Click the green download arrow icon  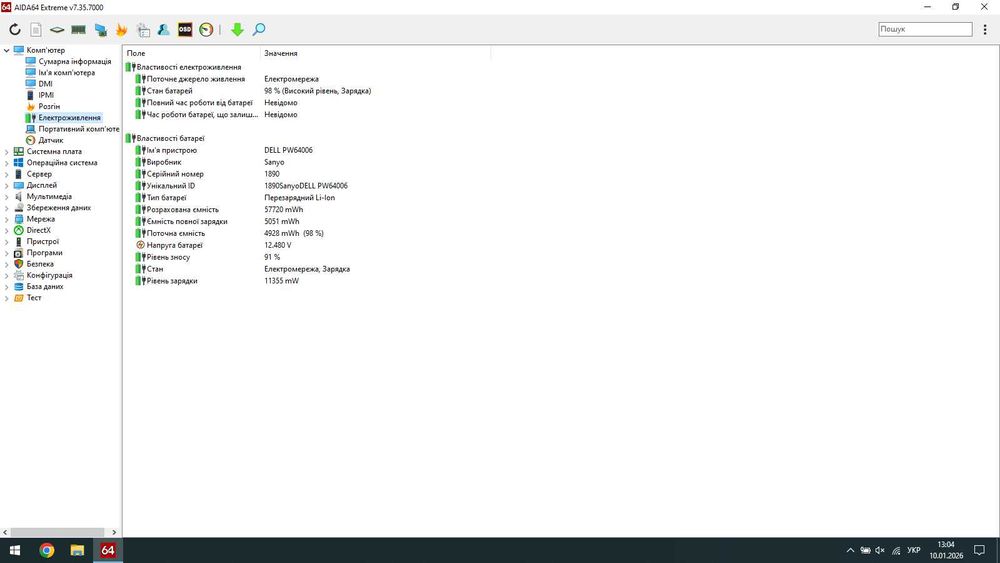(237, 29)
